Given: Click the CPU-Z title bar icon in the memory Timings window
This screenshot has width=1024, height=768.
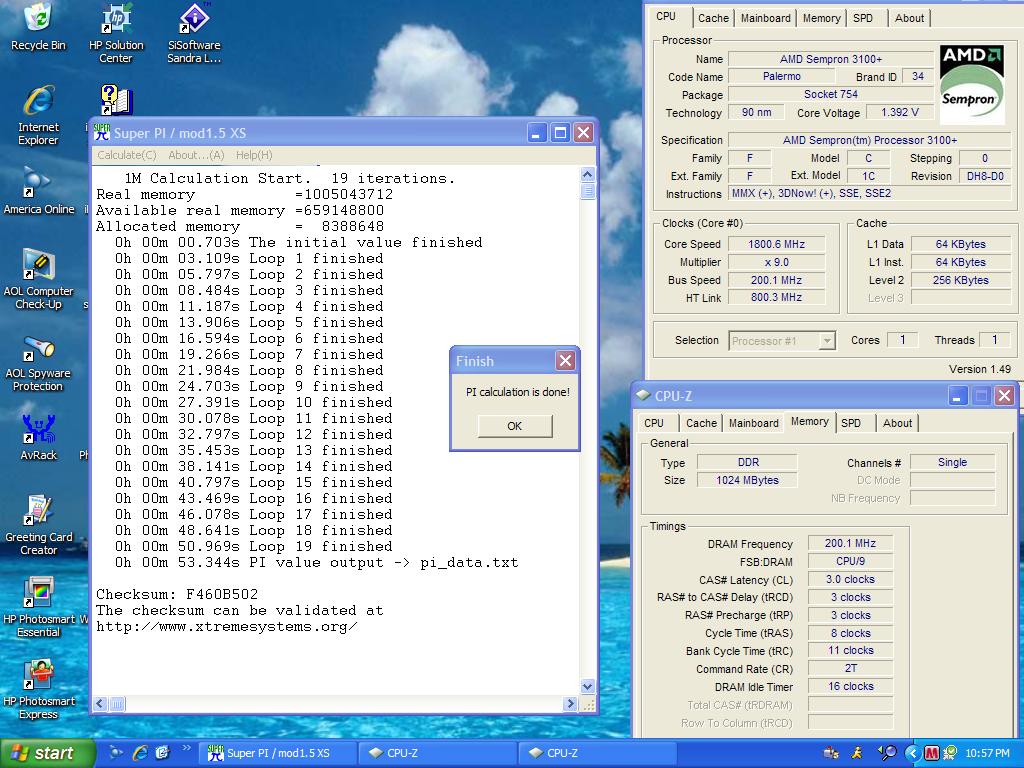Looking at the screenshot, I should (x=643, y=395).
